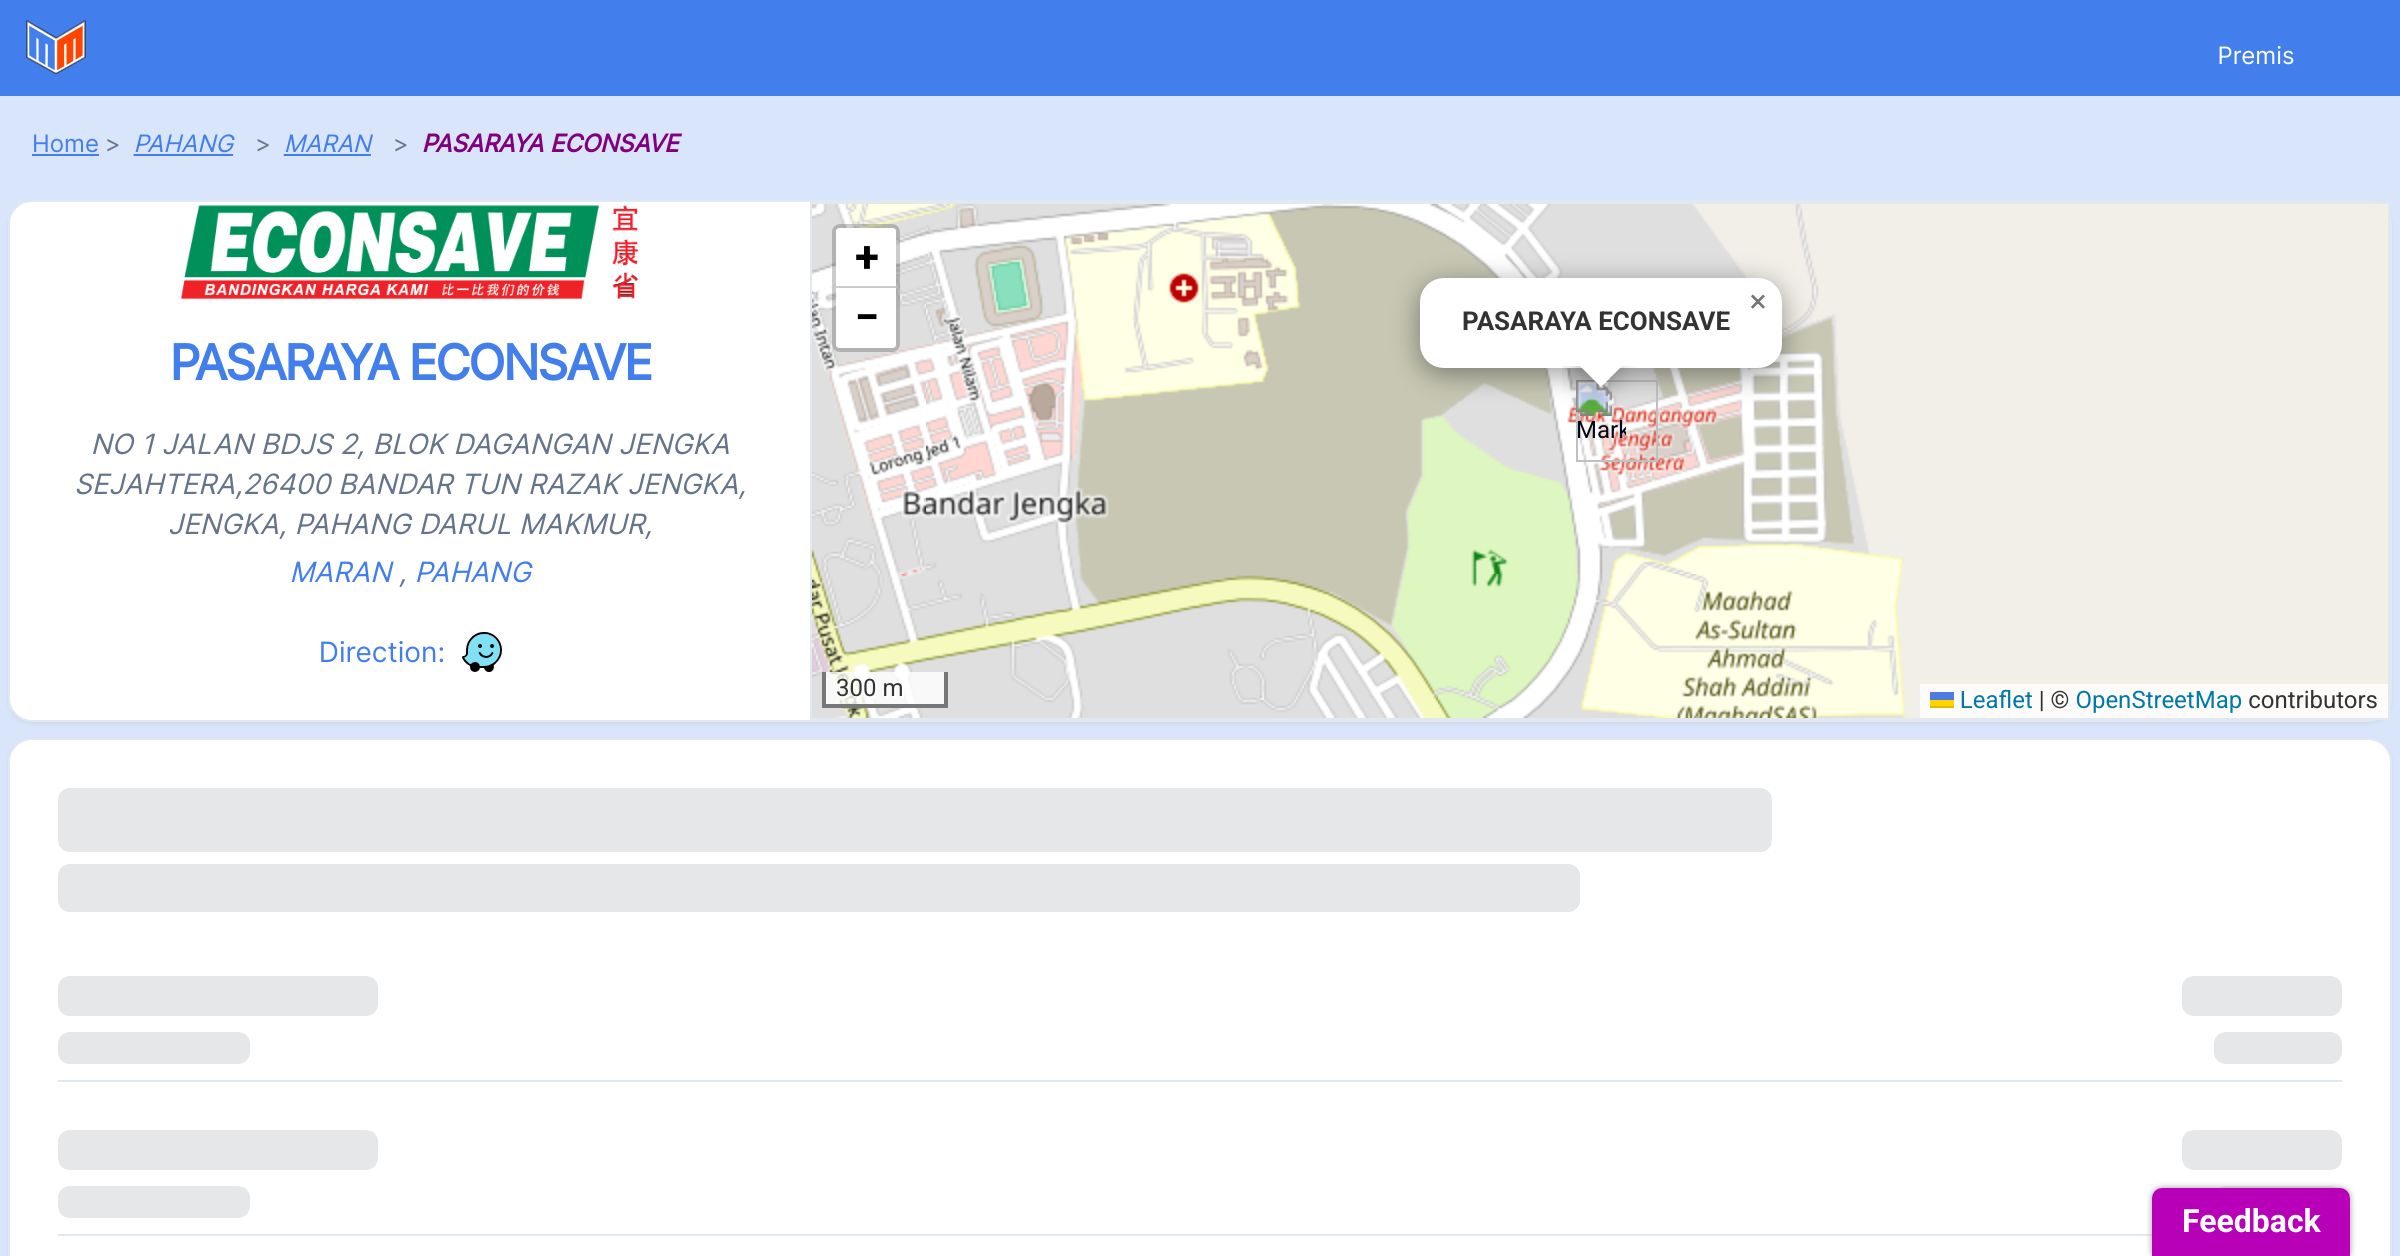Click the MARAN district link under address
This screenshot has height=1256, width=2400.
point(342,572)
